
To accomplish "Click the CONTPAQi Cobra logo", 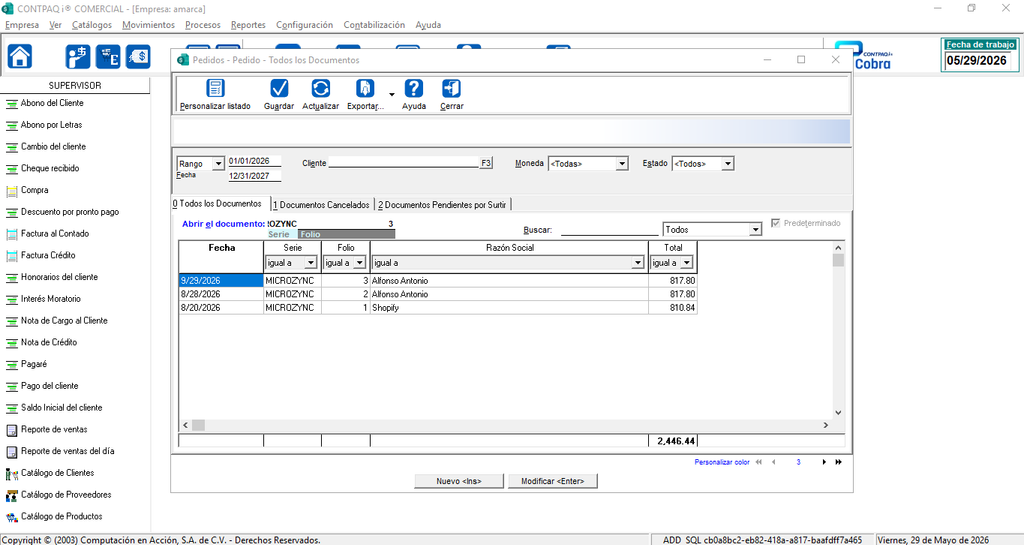I will pos(863,56).
